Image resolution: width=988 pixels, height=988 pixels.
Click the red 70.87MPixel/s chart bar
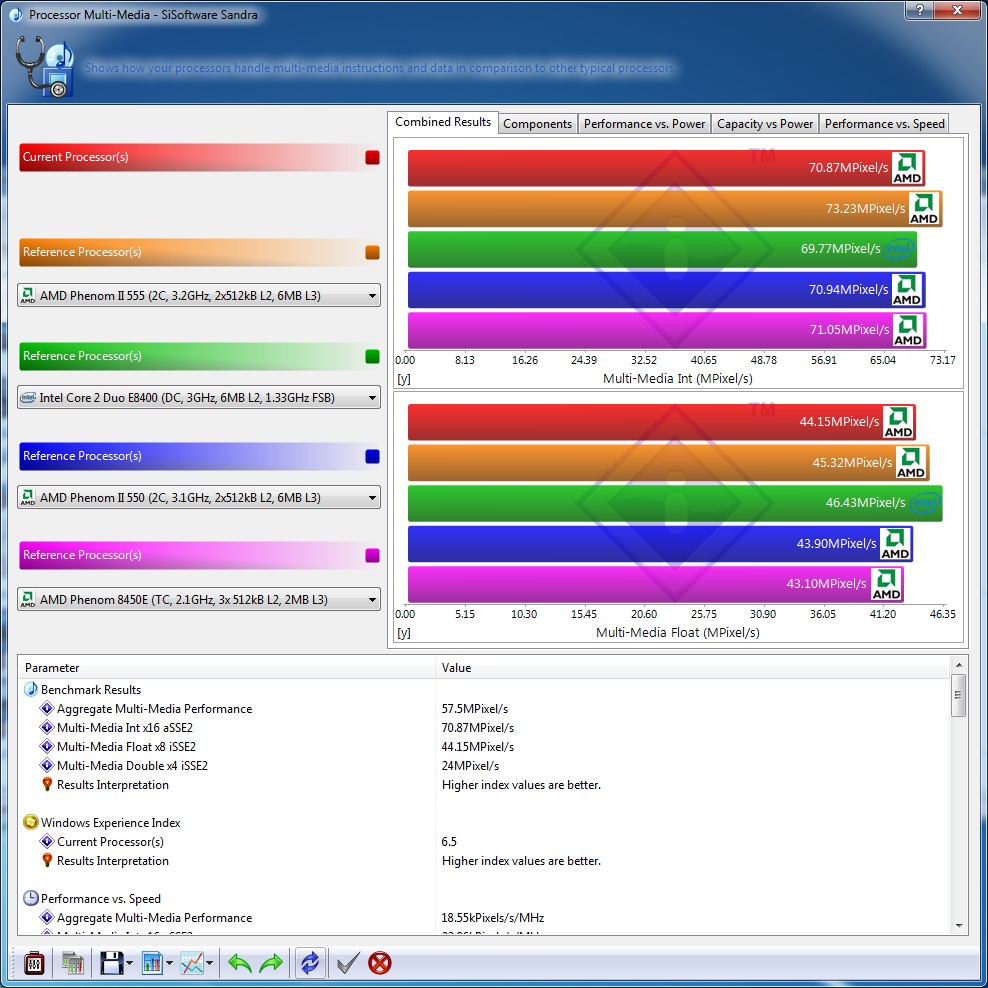[666, 168]
